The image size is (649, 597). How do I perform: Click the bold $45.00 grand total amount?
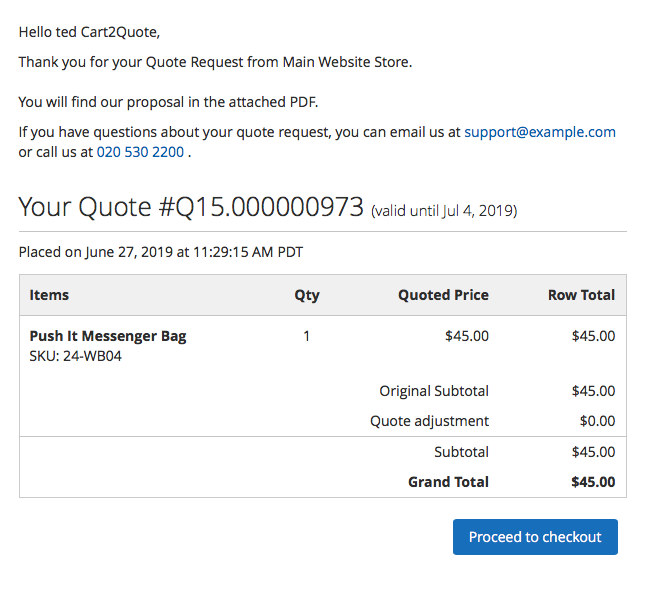(x=593, y=482)
